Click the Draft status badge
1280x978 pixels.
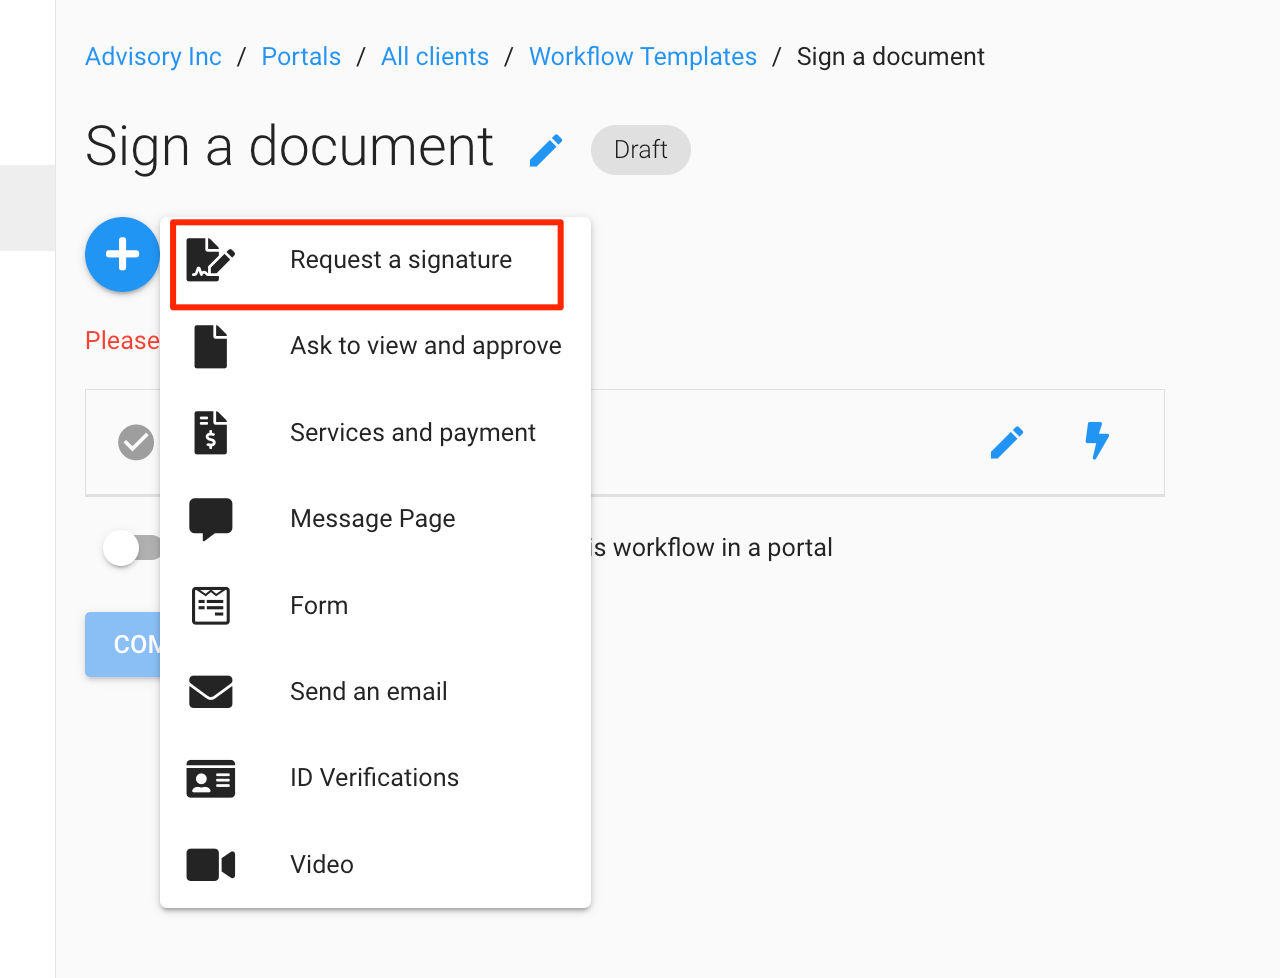click(x=640, y=150)
